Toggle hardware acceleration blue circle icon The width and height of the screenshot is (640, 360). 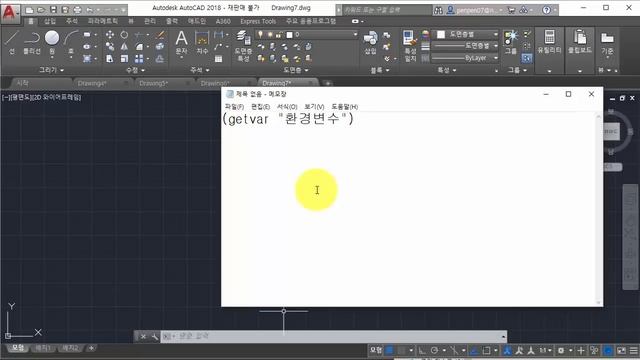pos(608,350)
